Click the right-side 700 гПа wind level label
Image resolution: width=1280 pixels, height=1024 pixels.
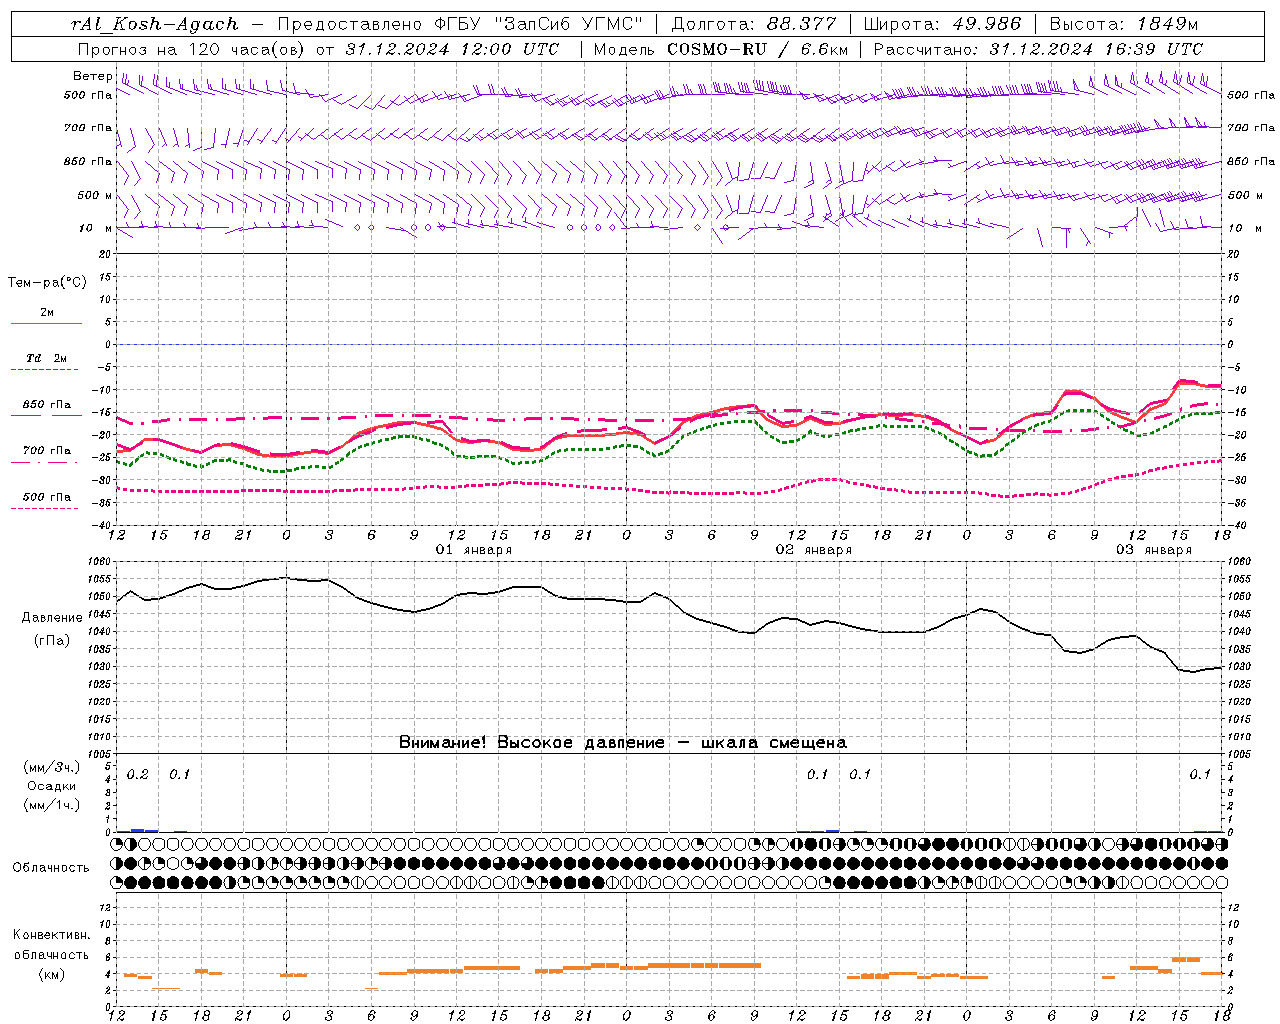tap(1250, 128)
